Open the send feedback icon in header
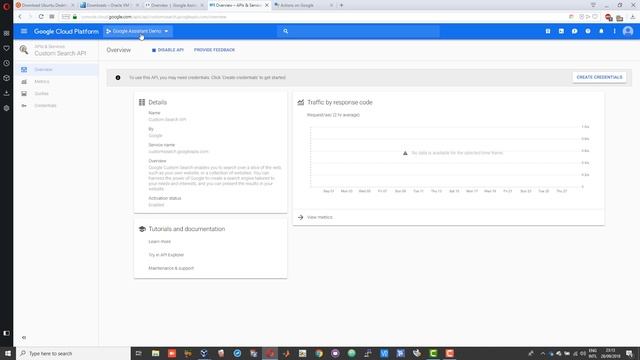 (x=574, y=31)
